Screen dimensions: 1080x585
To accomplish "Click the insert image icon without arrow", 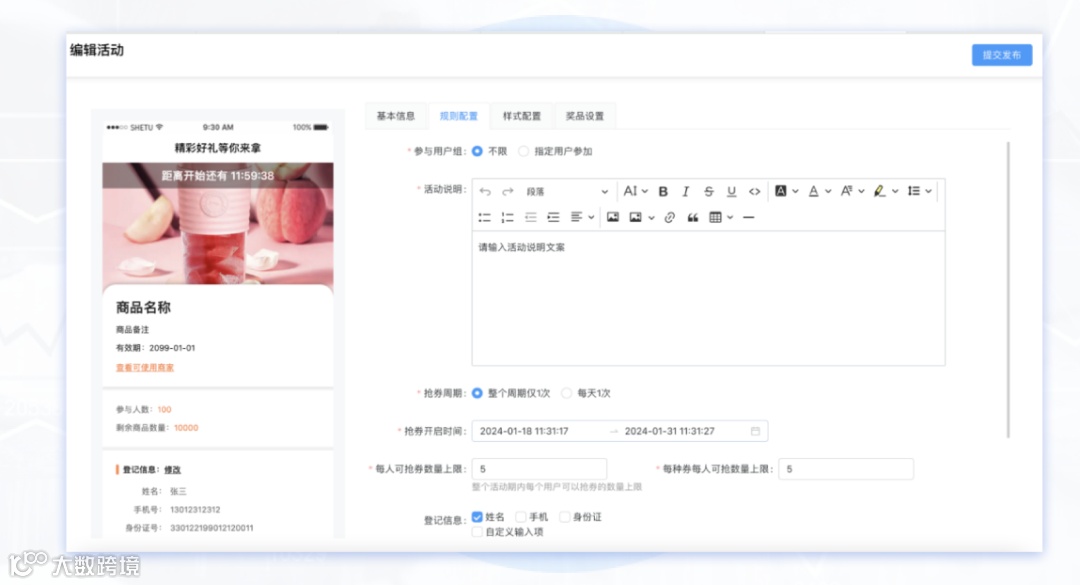I will 612,218.
